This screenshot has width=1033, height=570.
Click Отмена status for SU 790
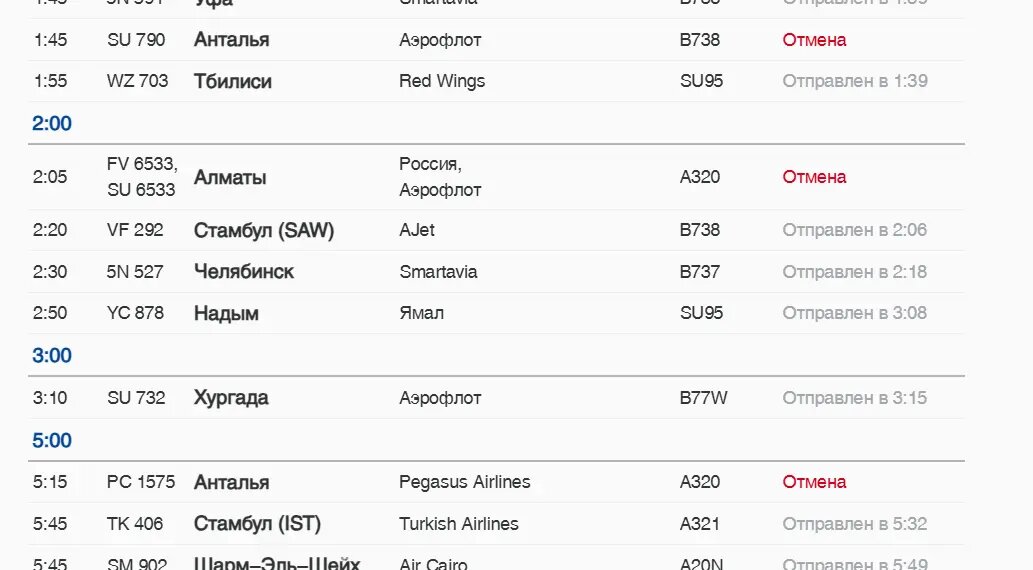pyautogui.click(x=814, y=40)
